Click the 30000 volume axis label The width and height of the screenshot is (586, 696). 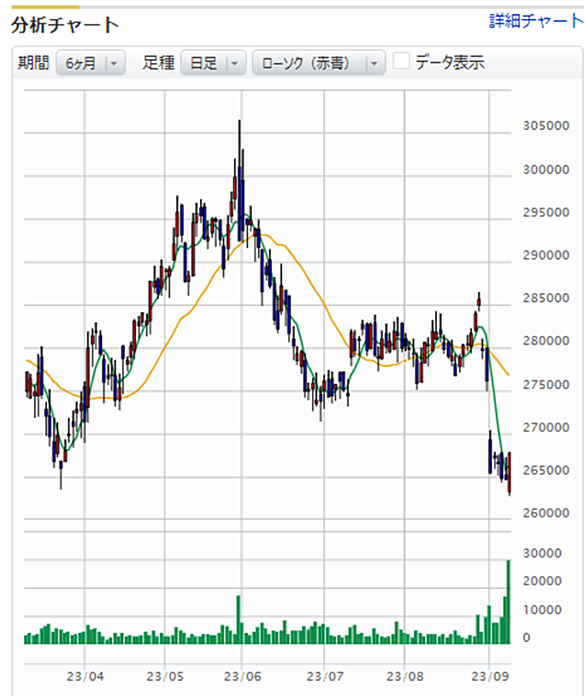[542, 553]
